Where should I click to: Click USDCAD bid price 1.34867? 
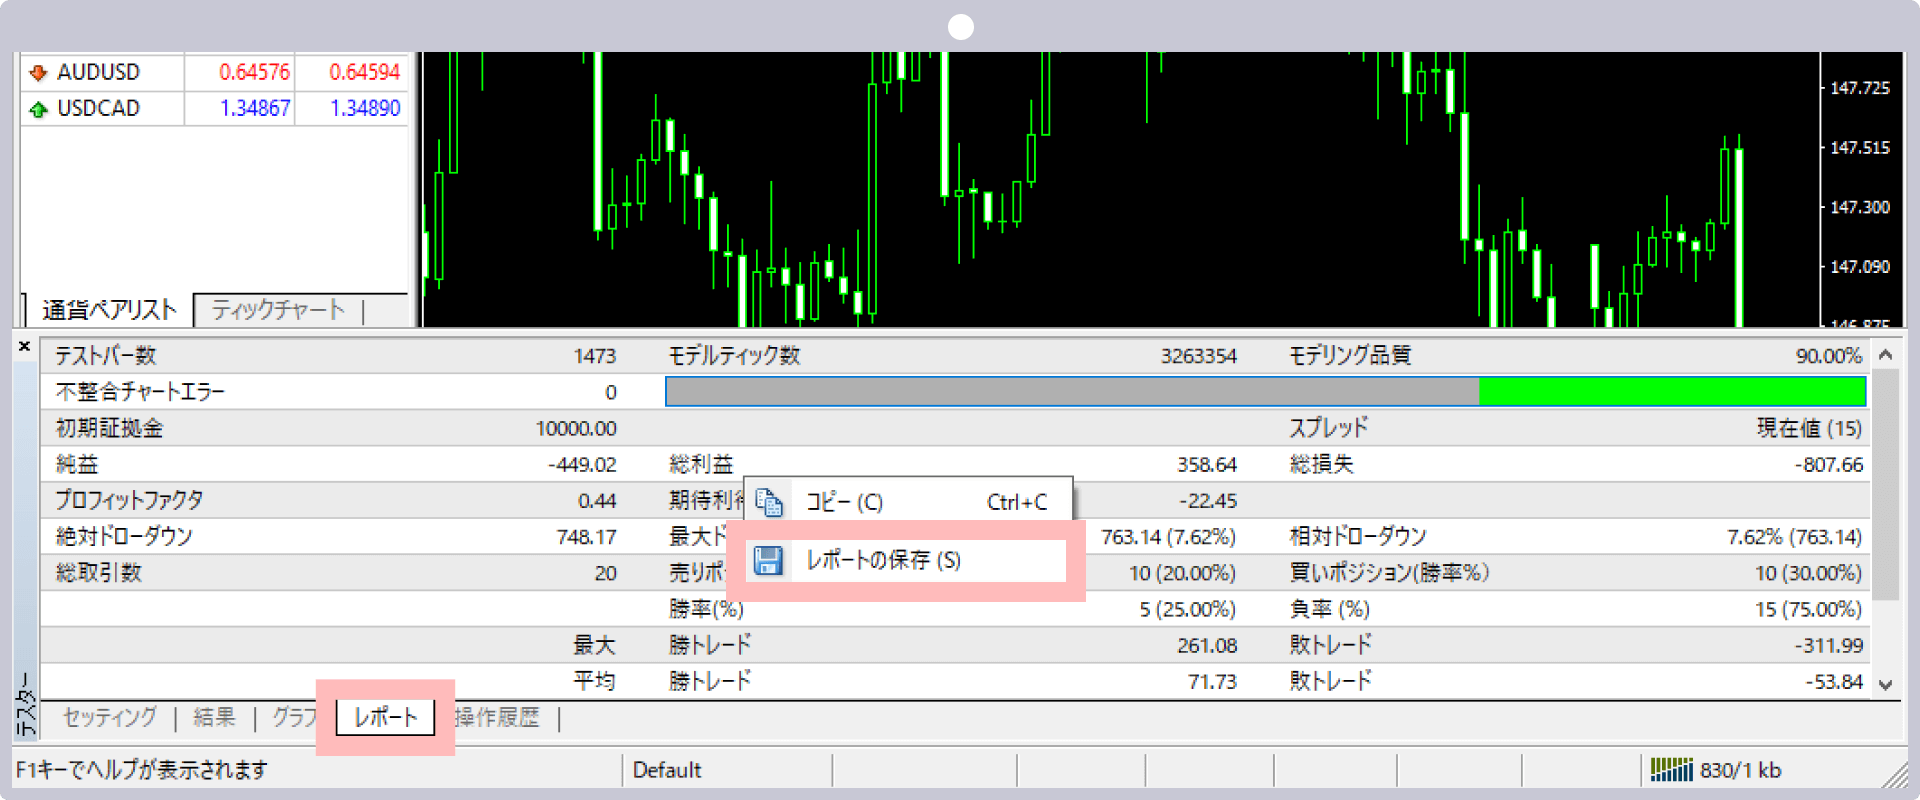[255, 108]
